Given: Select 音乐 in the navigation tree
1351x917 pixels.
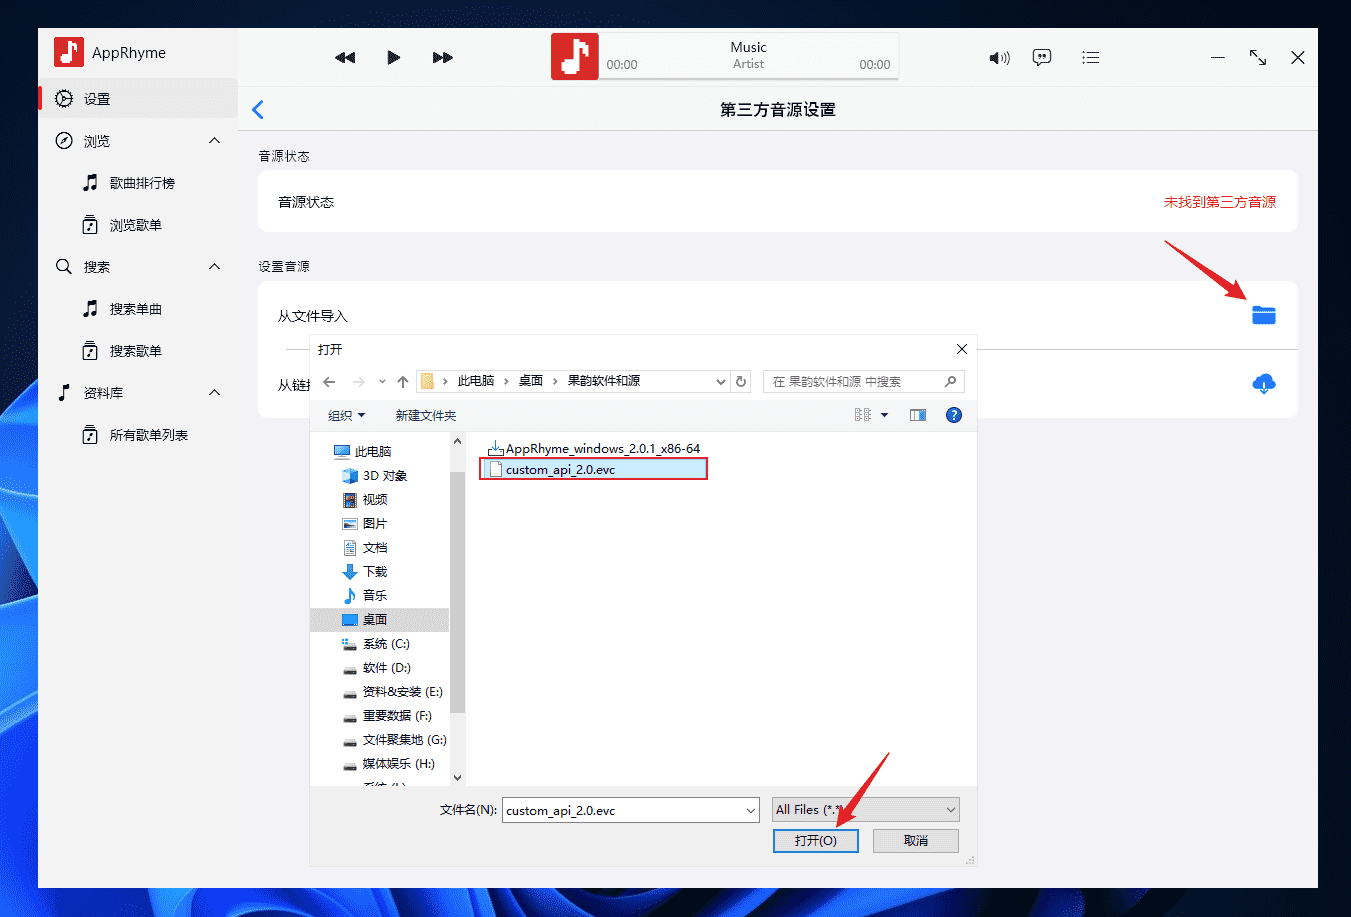Looking at the screenshot, I should click(365, 596).
